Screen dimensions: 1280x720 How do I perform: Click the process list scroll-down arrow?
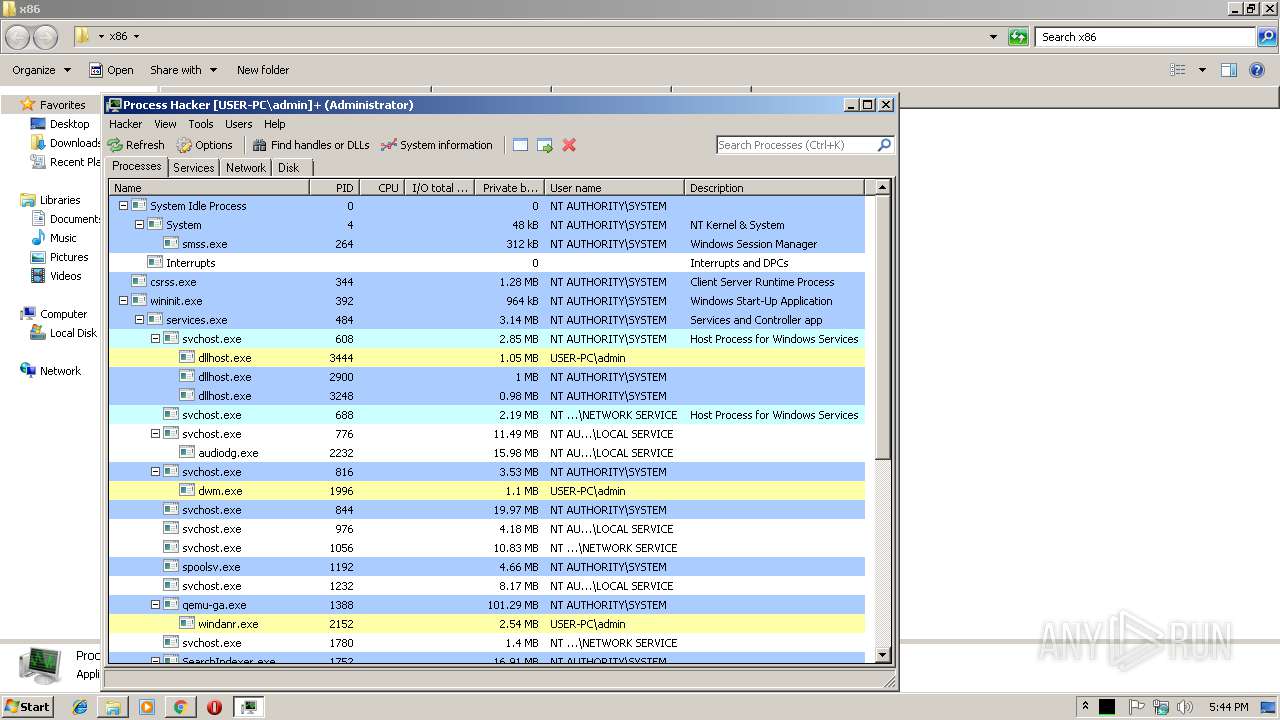(882, 655)
